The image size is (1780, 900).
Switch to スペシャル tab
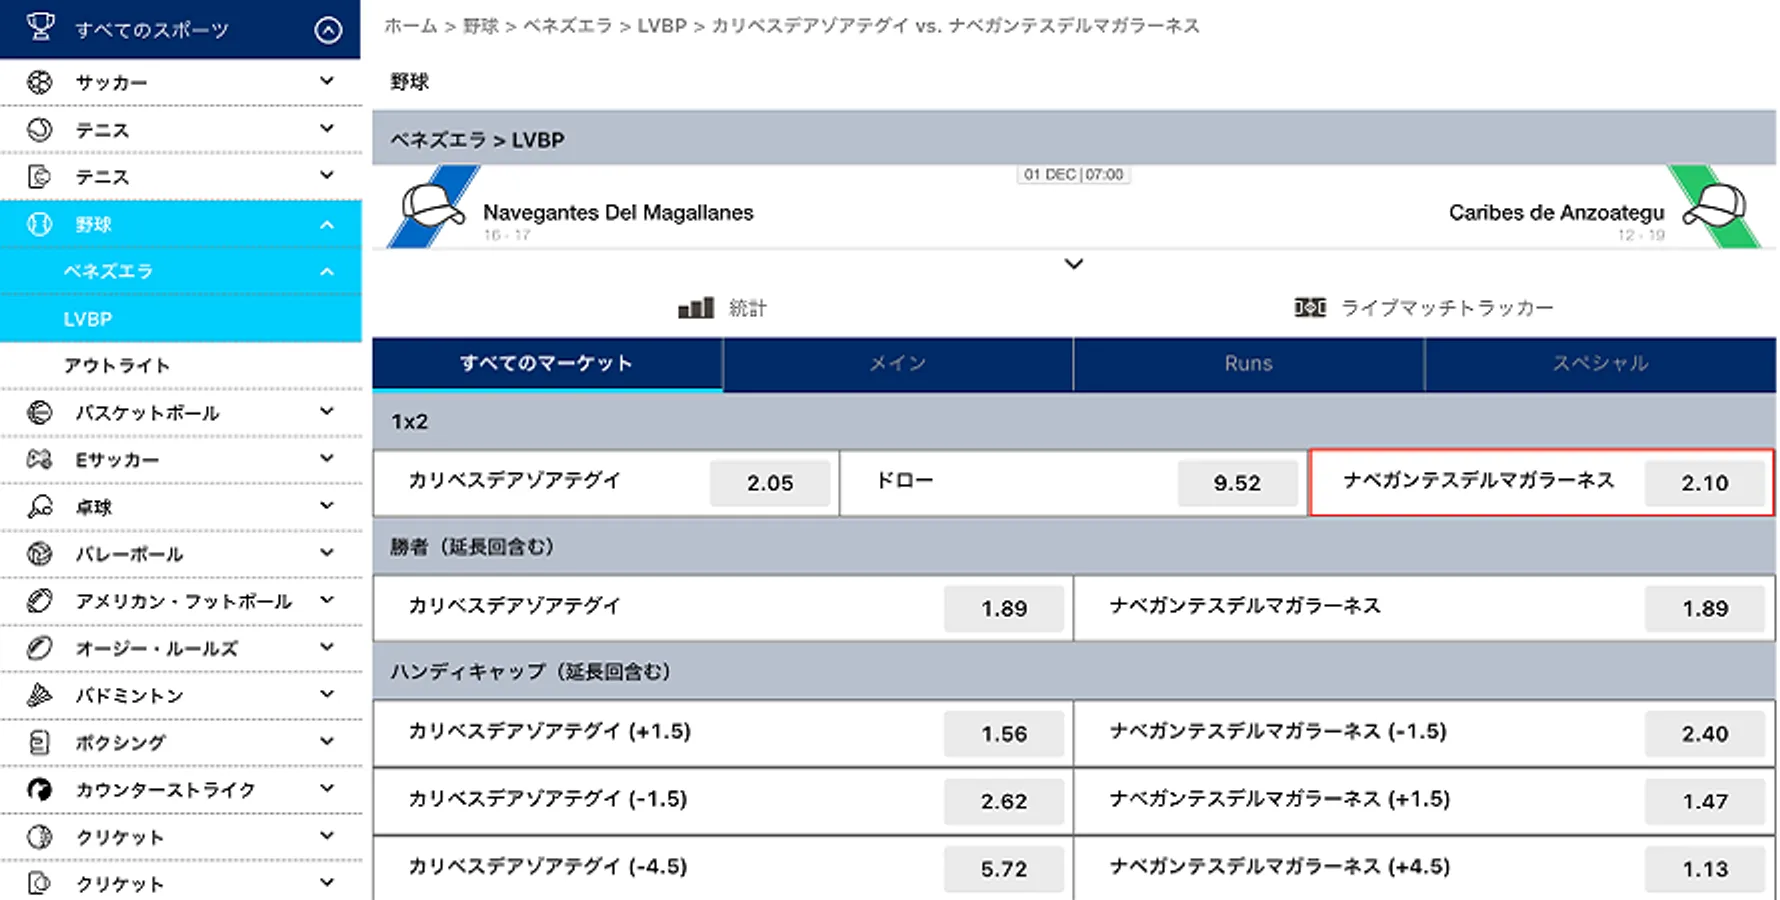click(x=1601, y=364)
